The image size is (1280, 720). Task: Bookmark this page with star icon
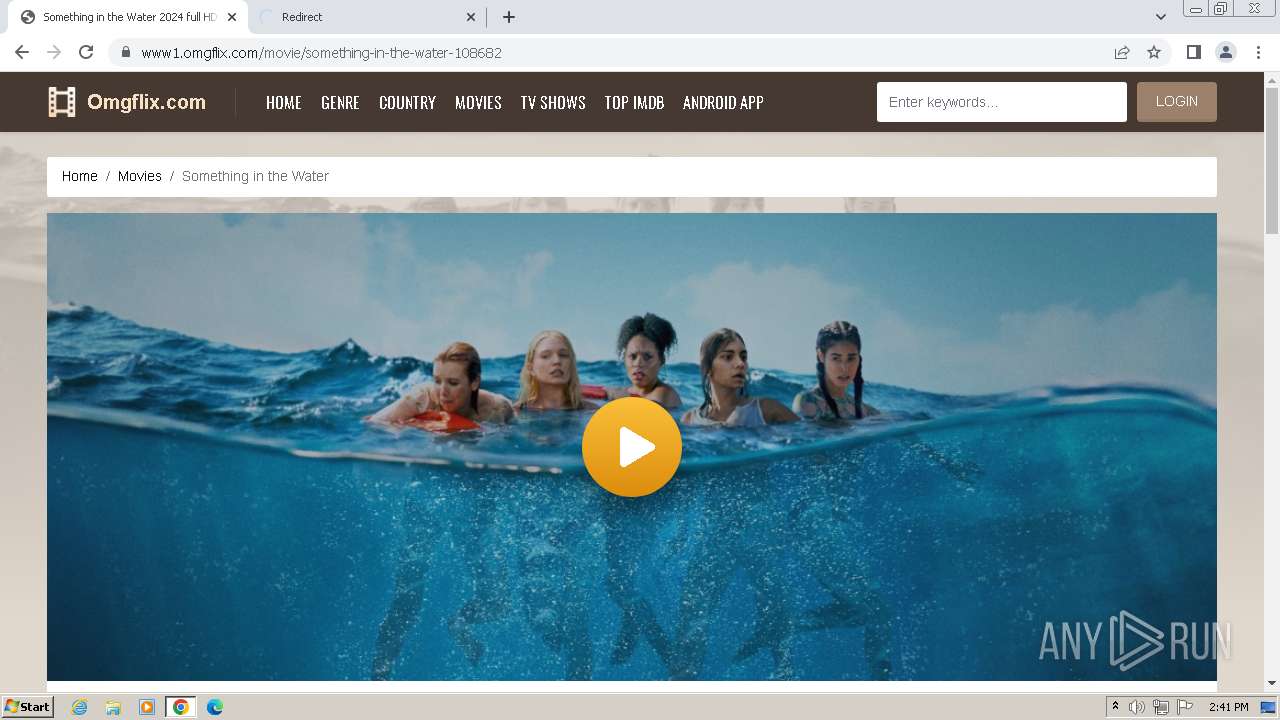tap(1154, 52)
